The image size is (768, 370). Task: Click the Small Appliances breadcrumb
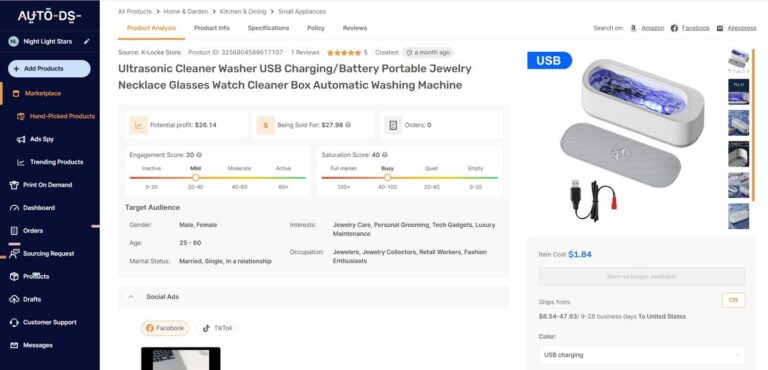pos(302,11)
